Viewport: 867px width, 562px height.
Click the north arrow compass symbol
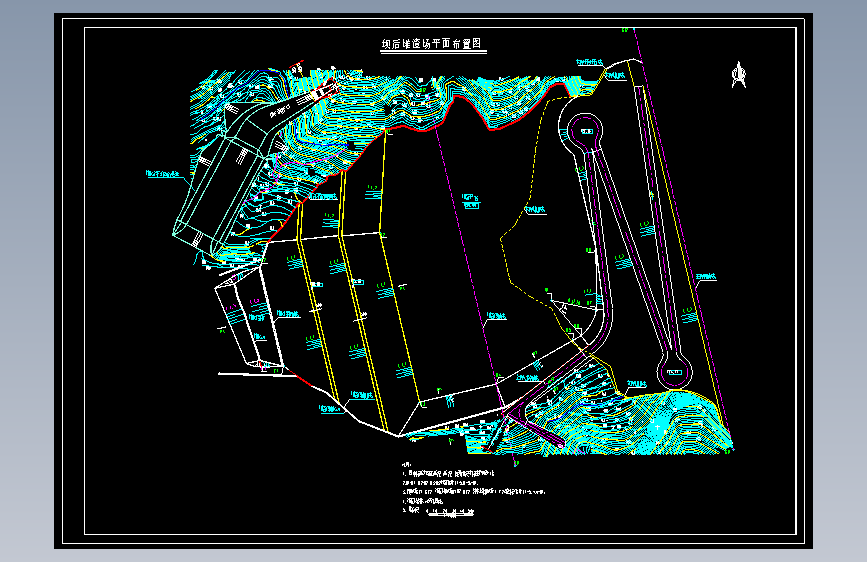click(x=739, y=75)
